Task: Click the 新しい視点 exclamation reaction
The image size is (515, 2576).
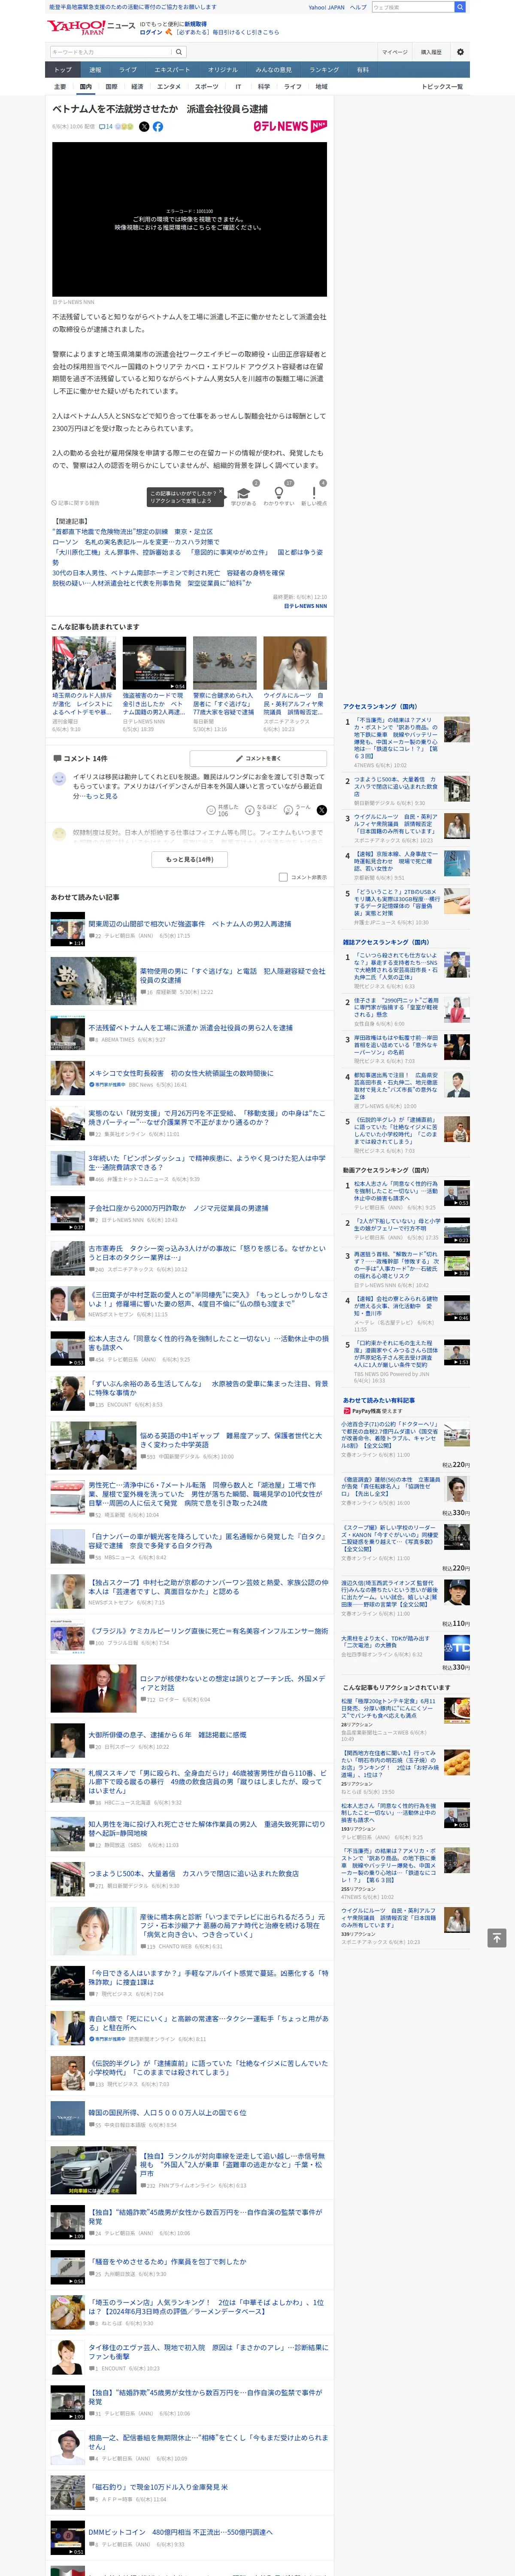Action: click(314, 494)
